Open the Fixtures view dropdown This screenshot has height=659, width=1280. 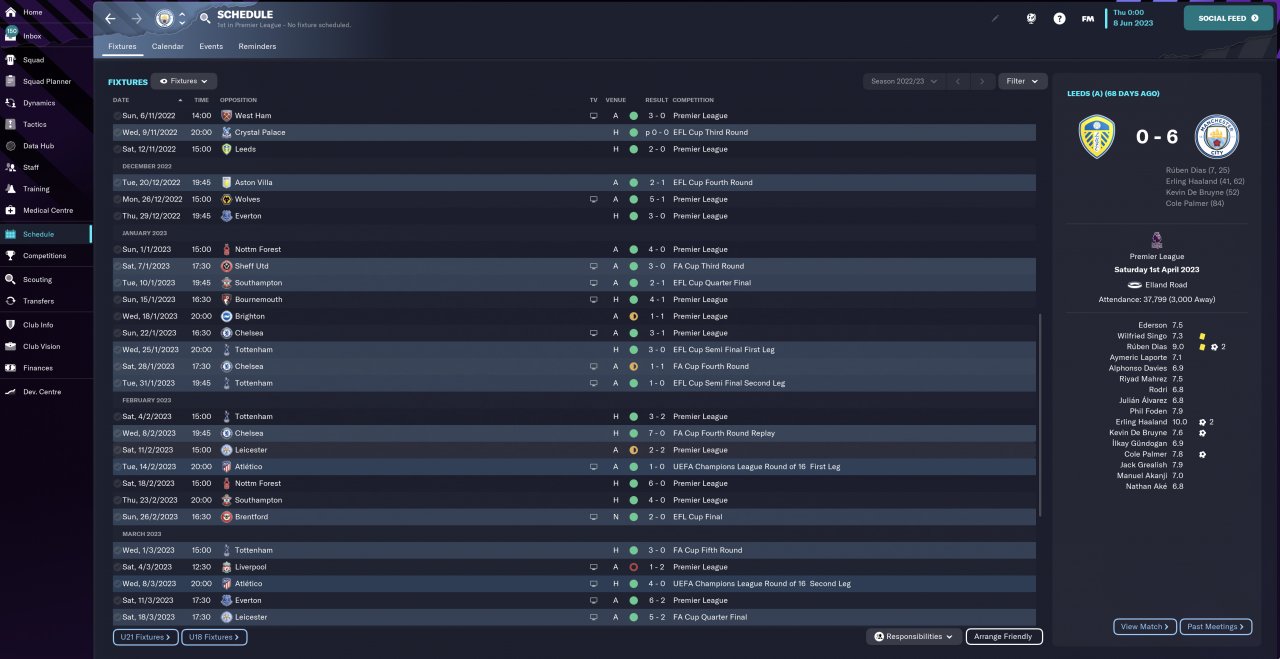coord(184,81)
